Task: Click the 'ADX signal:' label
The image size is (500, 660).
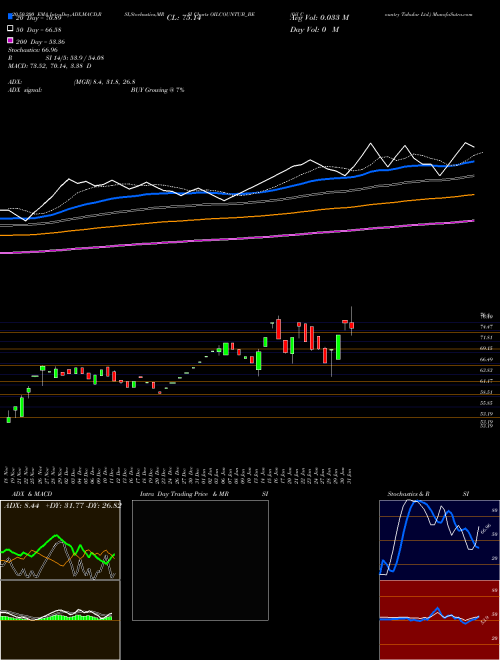Action: [x=24, y=90]
